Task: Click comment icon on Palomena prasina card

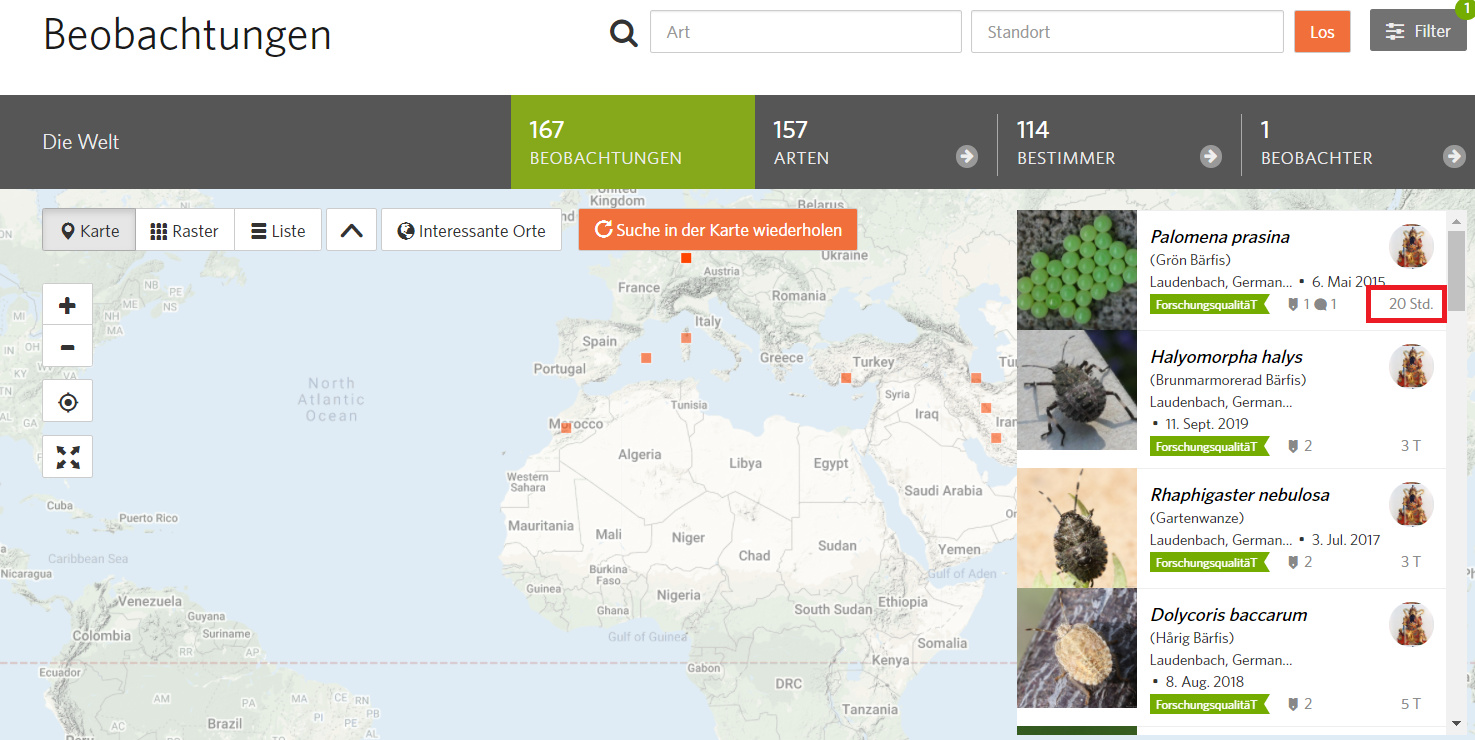Action: tap(1321, 304)
